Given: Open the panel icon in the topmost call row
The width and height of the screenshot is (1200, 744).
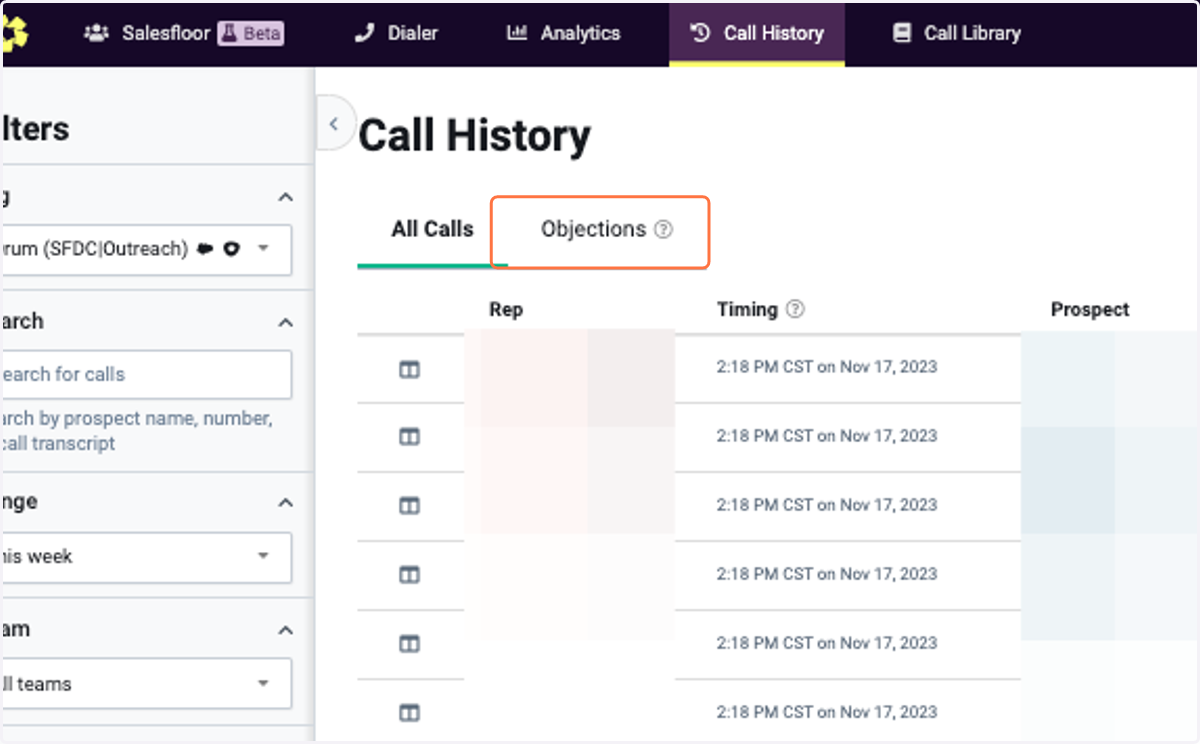Looking at the screenshot, I should (x=409, y=369).
